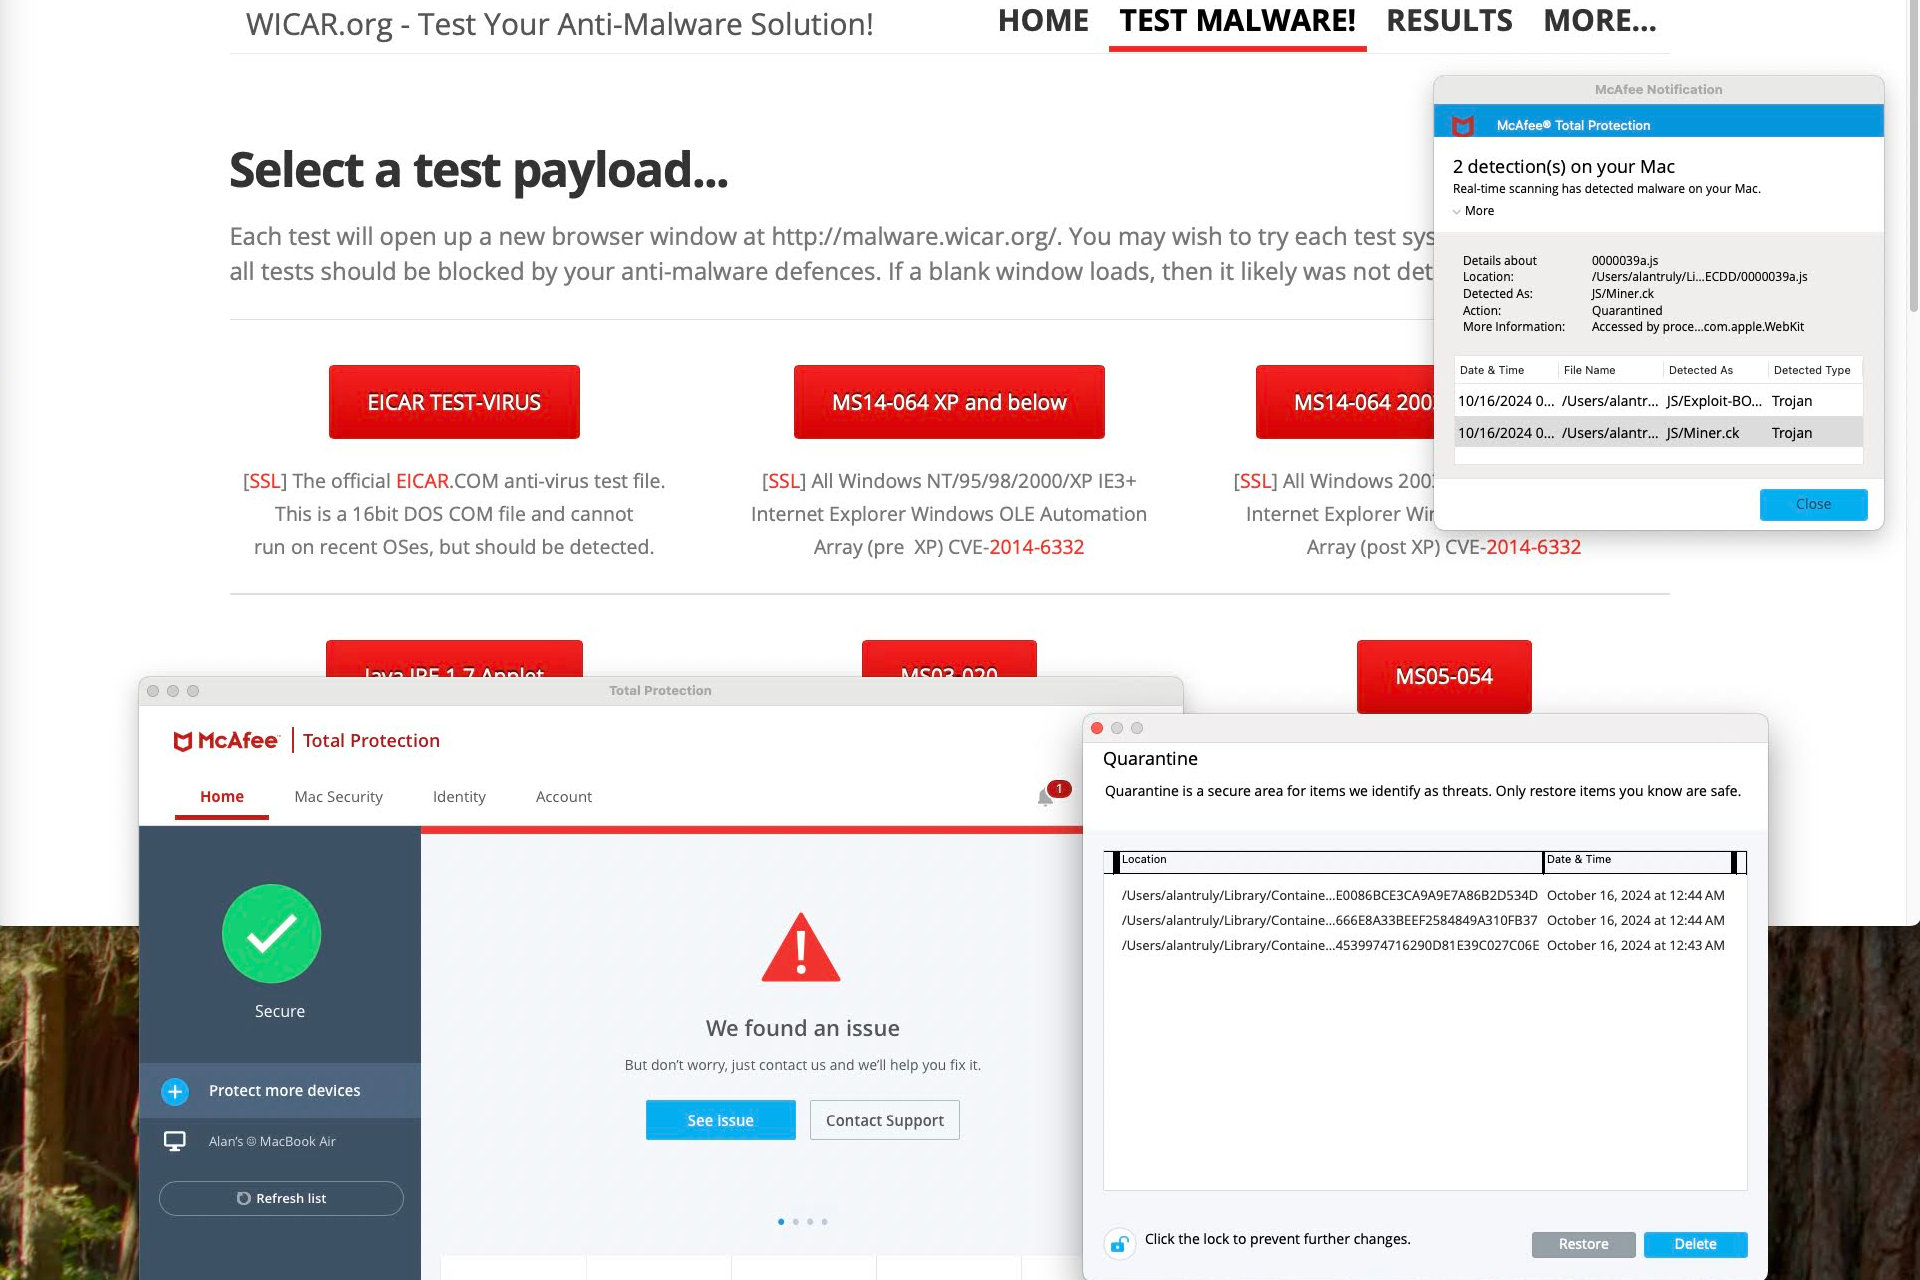Click the Identity tab icon
The width and height of the screenshot is (1920, 1280).
coord(457,797)
